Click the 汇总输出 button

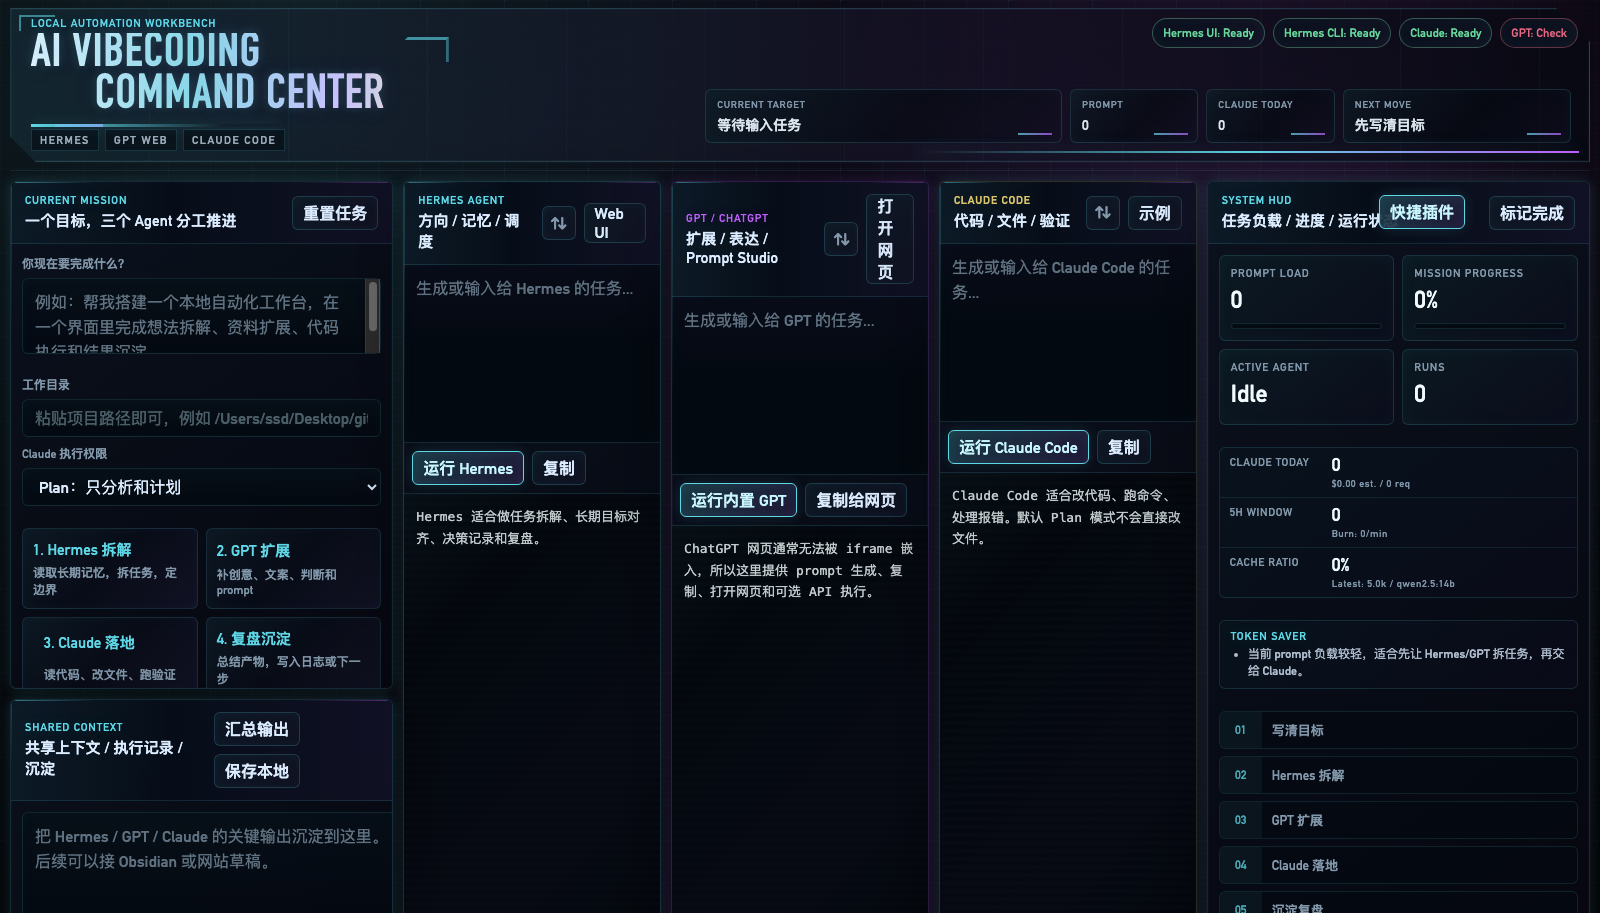pos(256,729)
